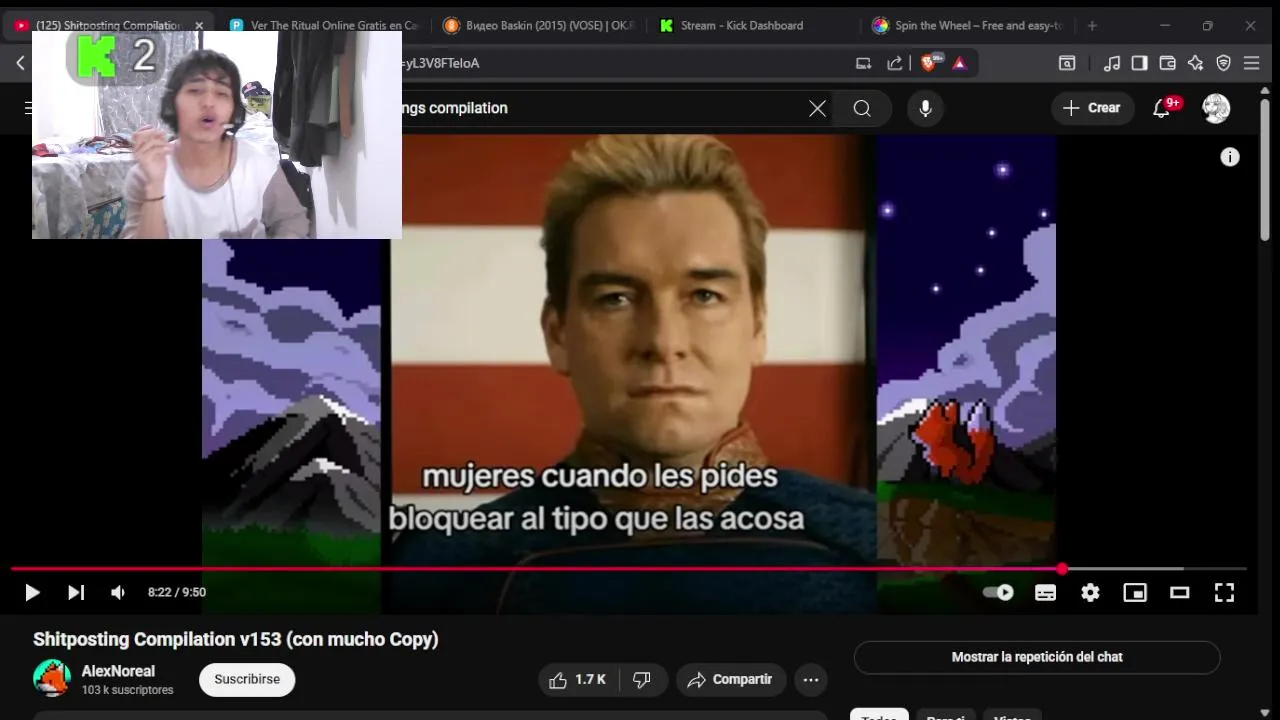Toggle subtitles in the player
This screenshot has height=720, width=1280.
pyautogui.click(x=1045, y=593)
